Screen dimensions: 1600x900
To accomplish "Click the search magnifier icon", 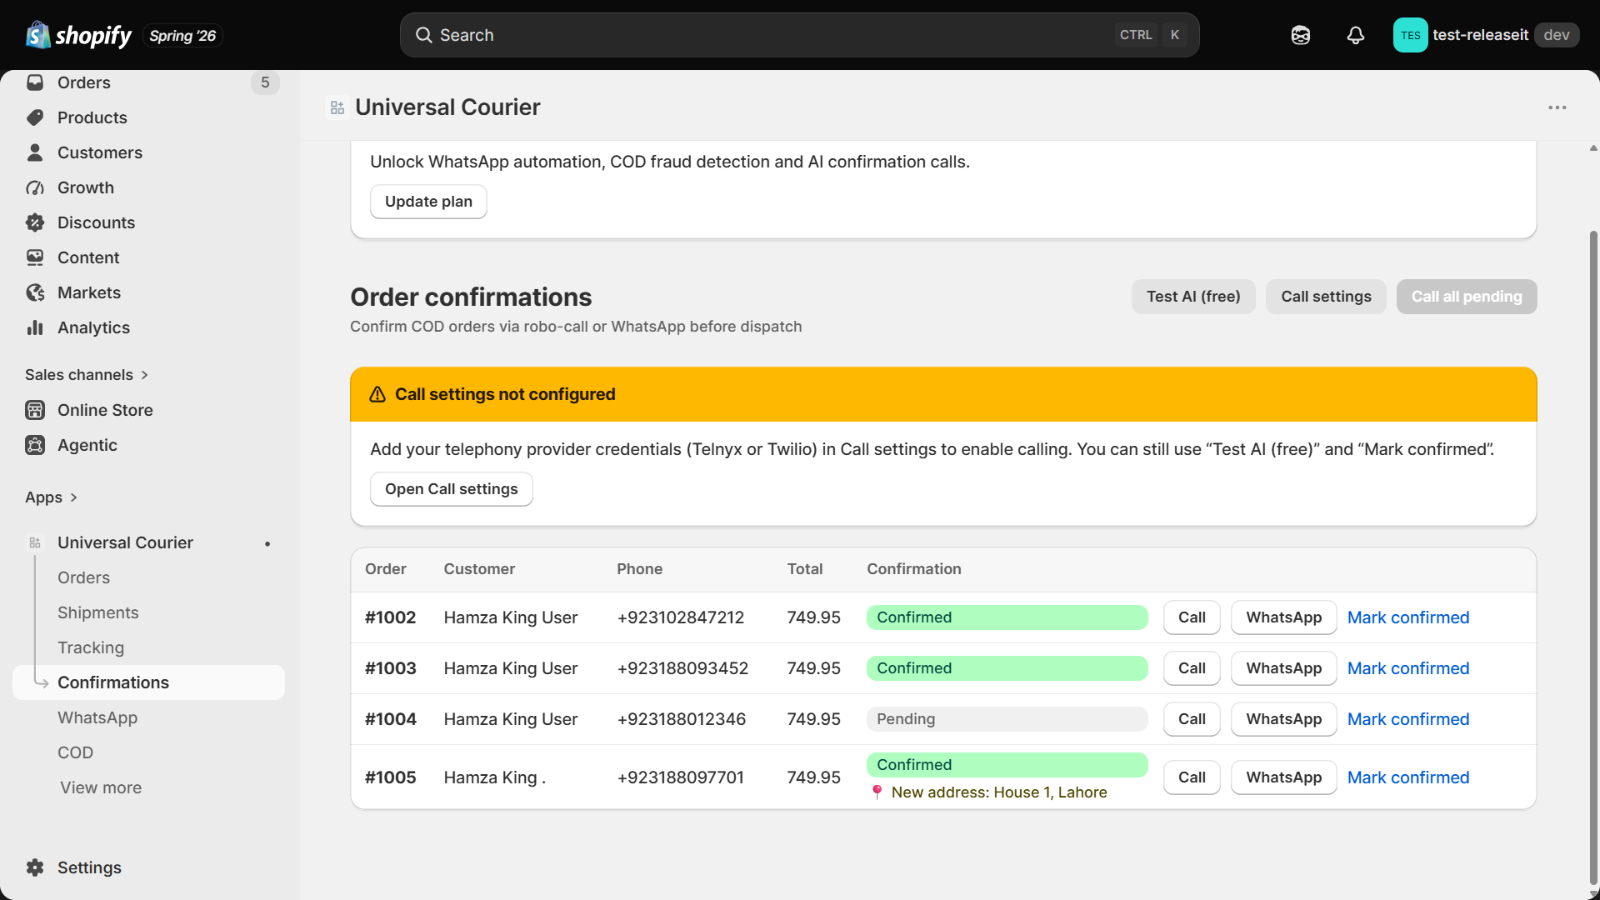I will pyautogui.click(x=424, y=35).
